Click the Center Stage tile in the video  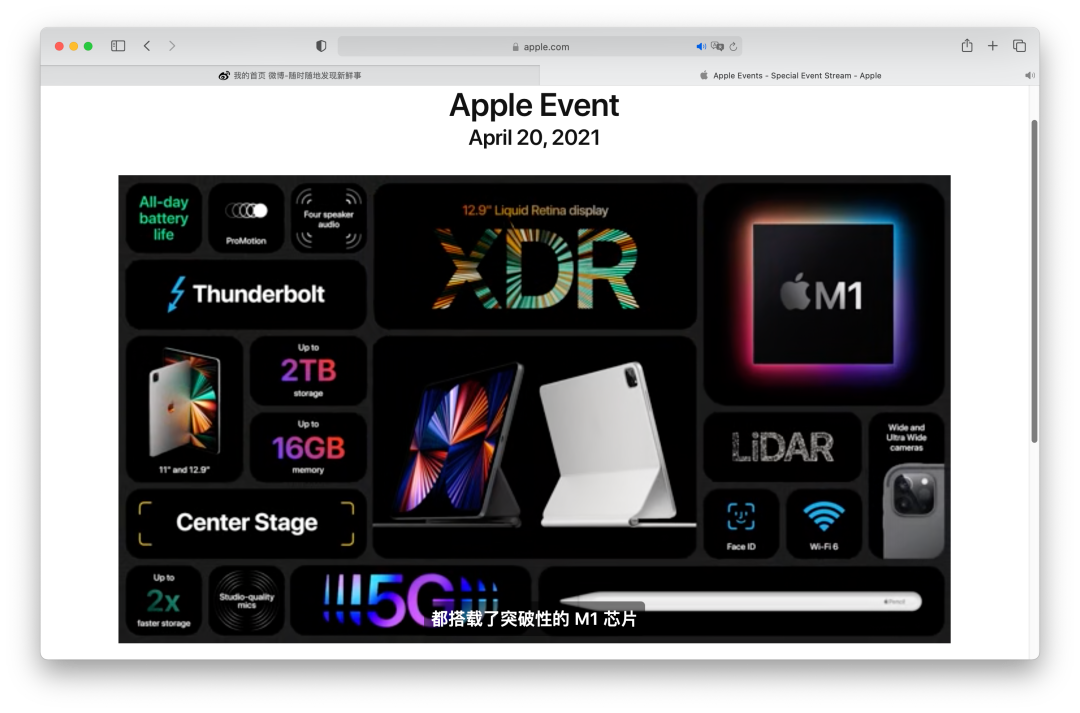click(x=246, y=523)
